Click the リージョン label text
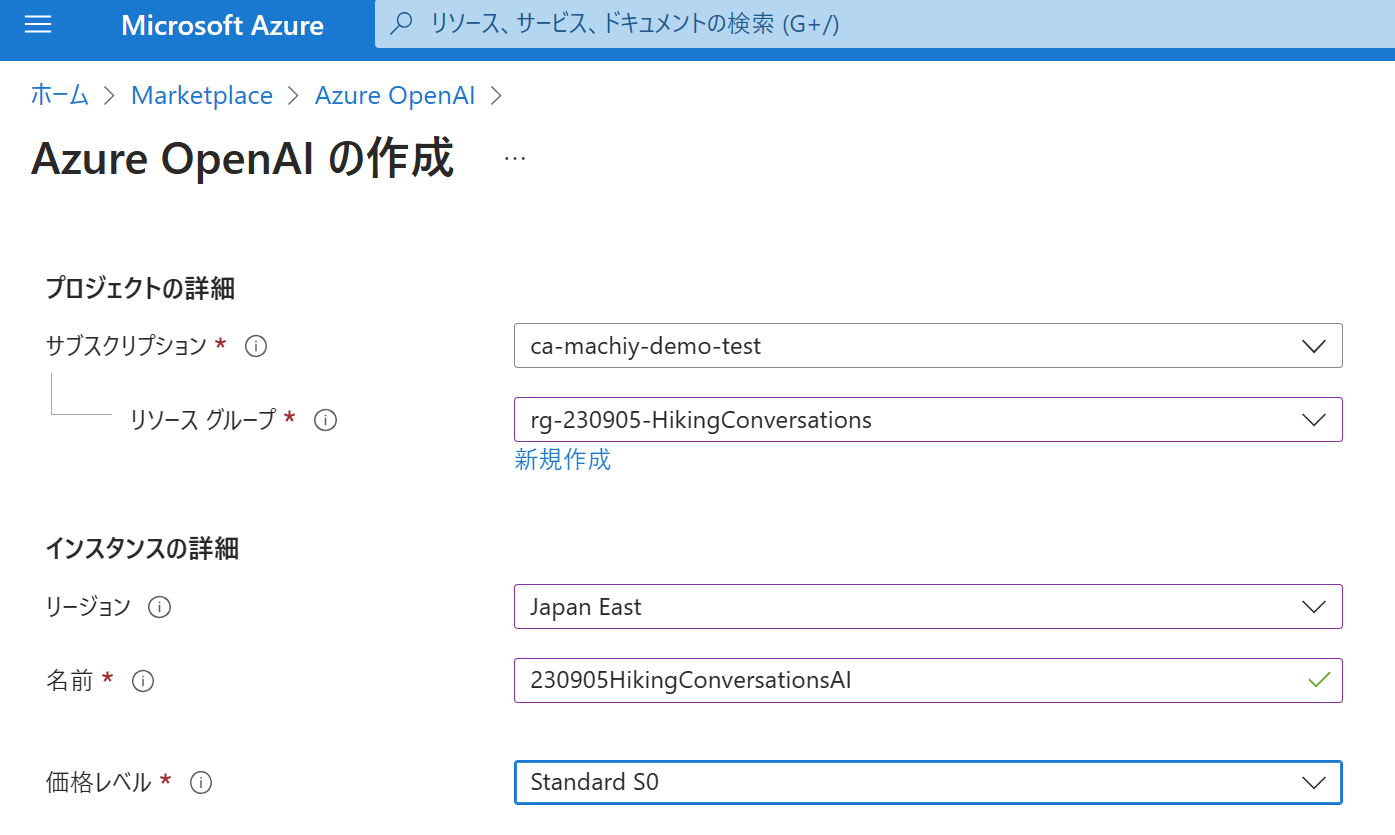Screen dimensions: 1395x835 [88, 607]
